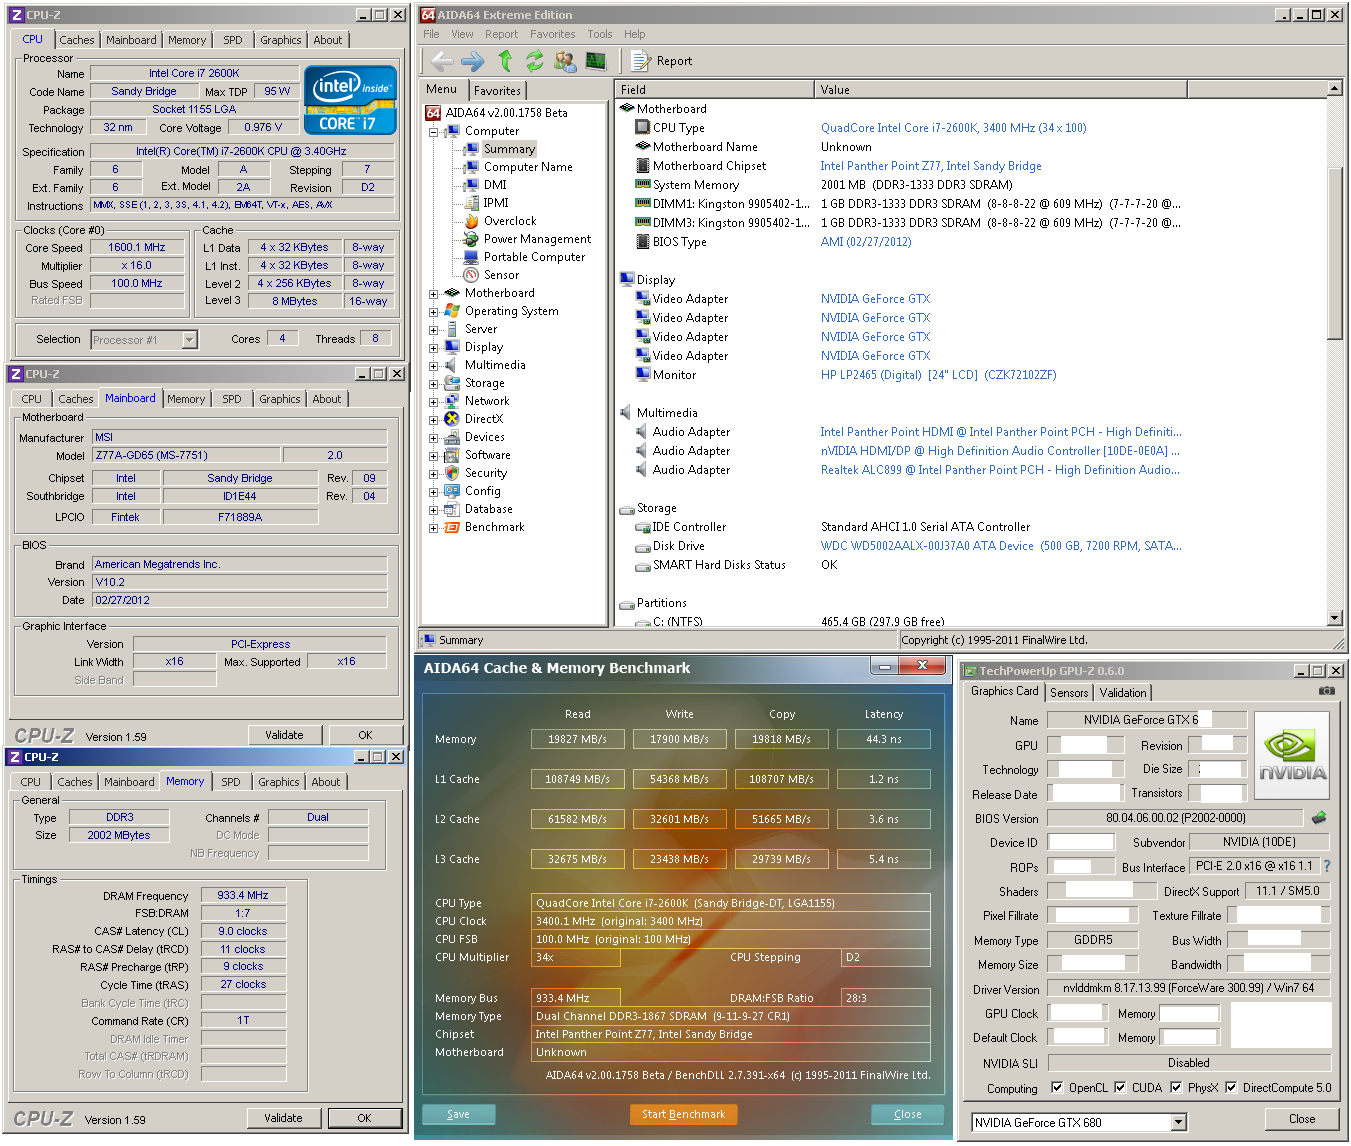Select the Security shield icon in AIDA64 tree

click(x=452, y=473)
